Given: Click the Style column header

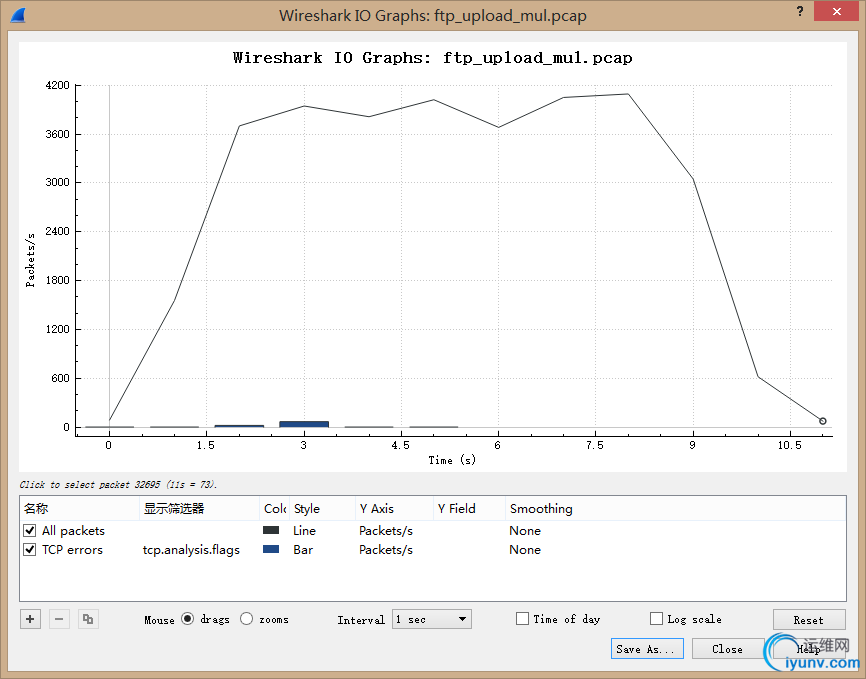Looking at the screenshot, I should (x=323, y=508).
